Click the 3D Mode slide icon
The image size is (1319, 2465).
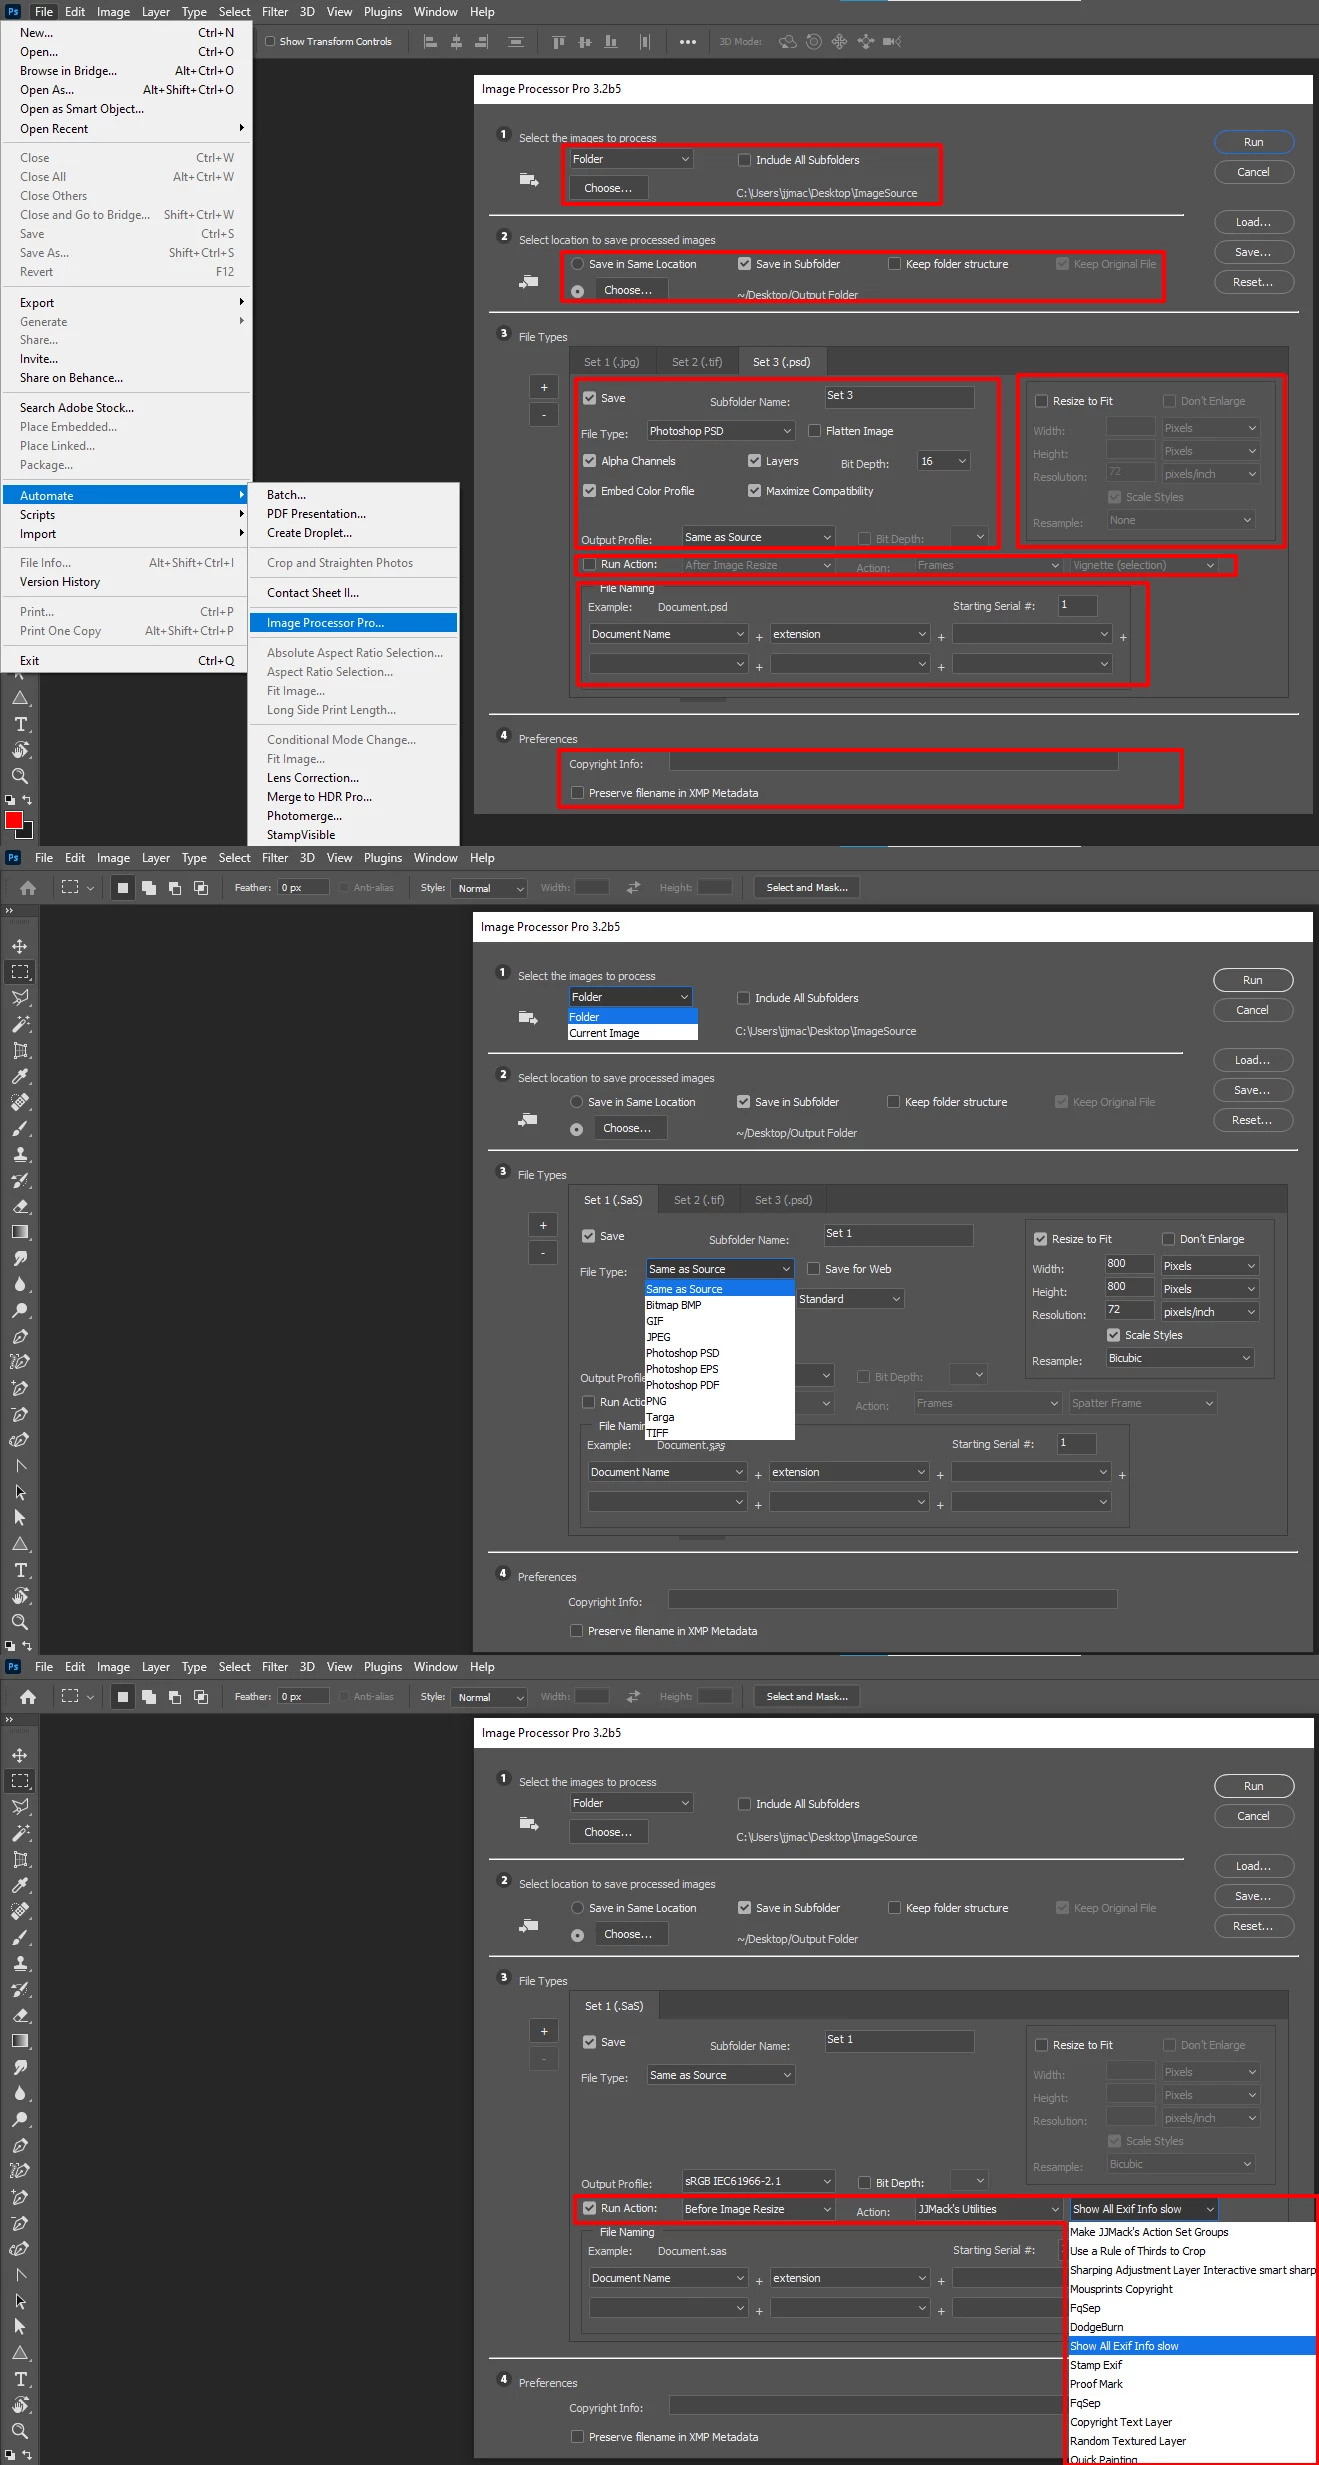click(x=866, y=42)
